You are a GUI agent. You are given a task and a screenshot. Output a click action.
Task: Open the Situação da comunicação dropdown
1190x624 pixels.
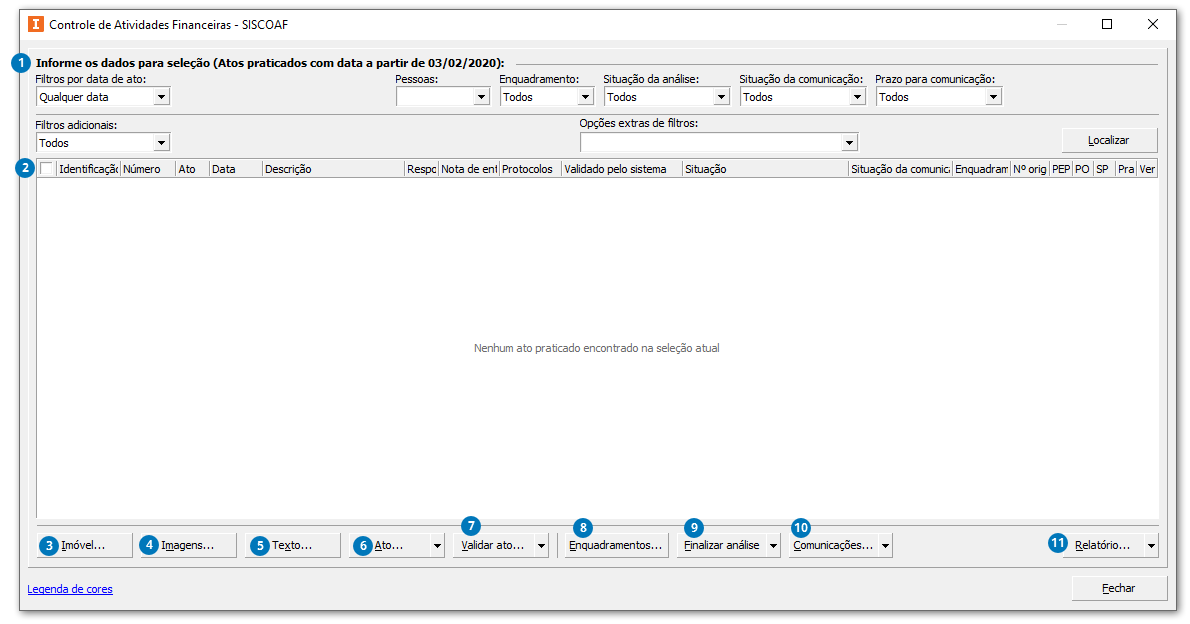click(x=802, y=97)
